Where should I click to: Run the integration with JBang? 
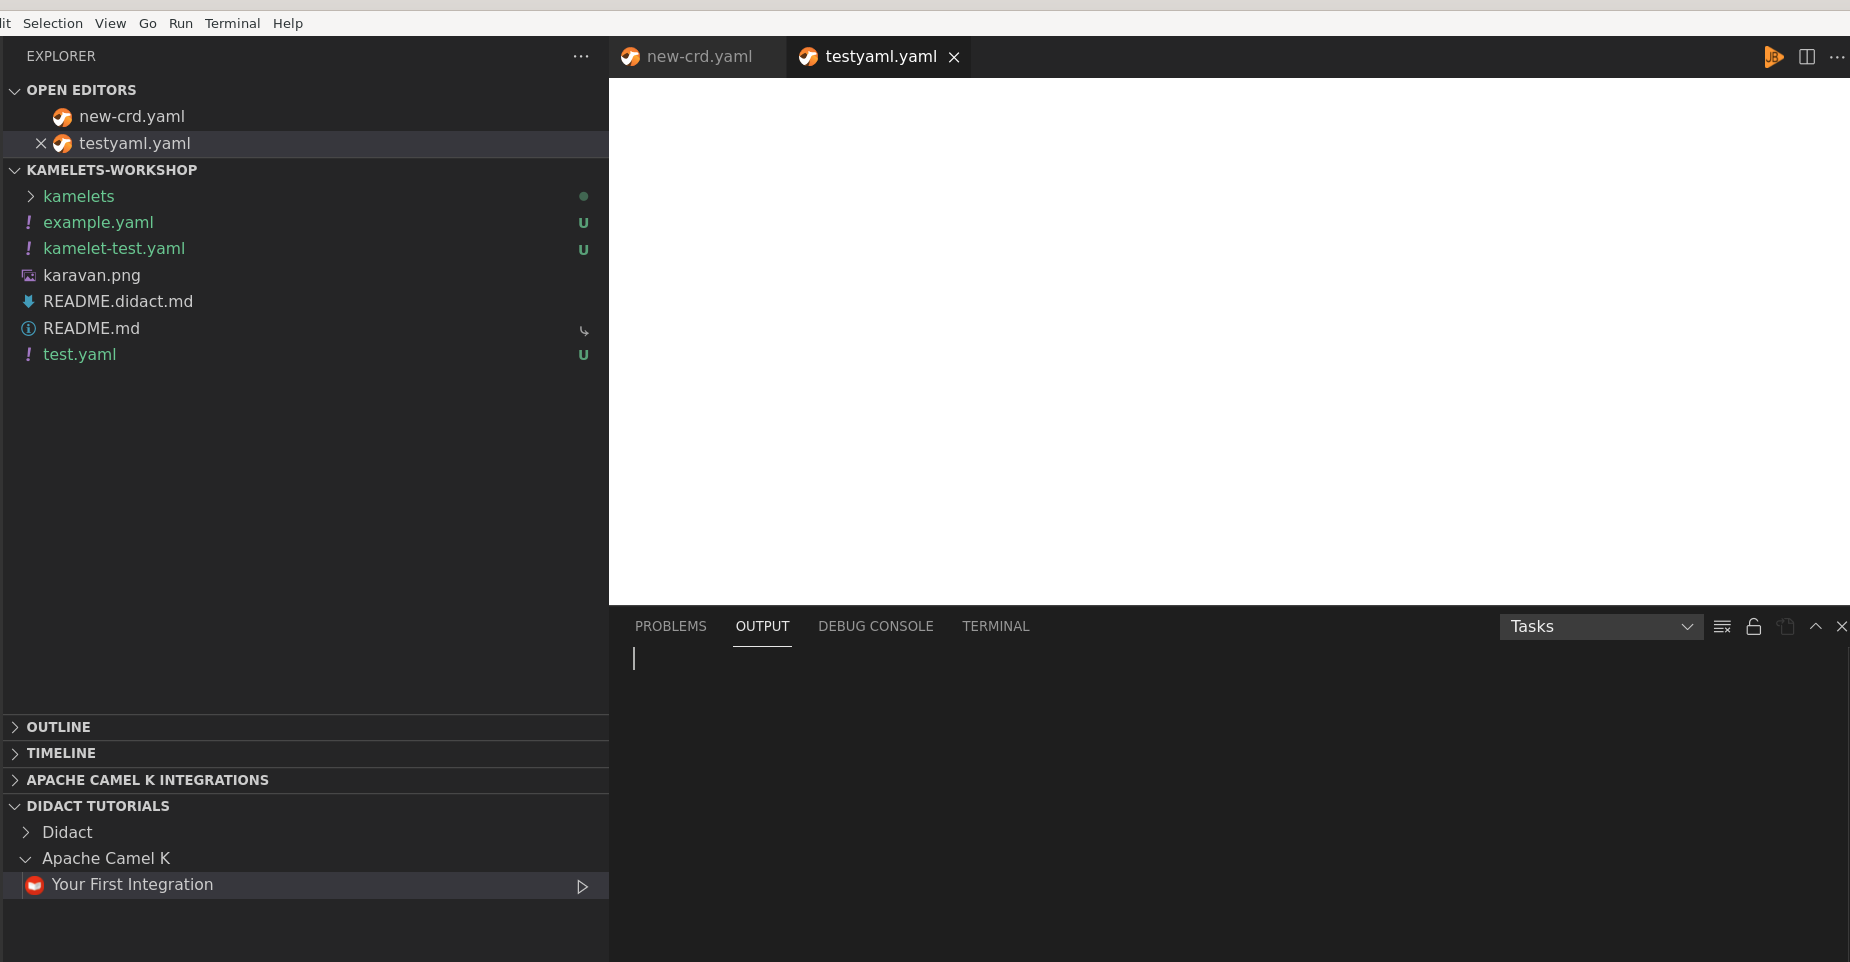coord(1774,57)
